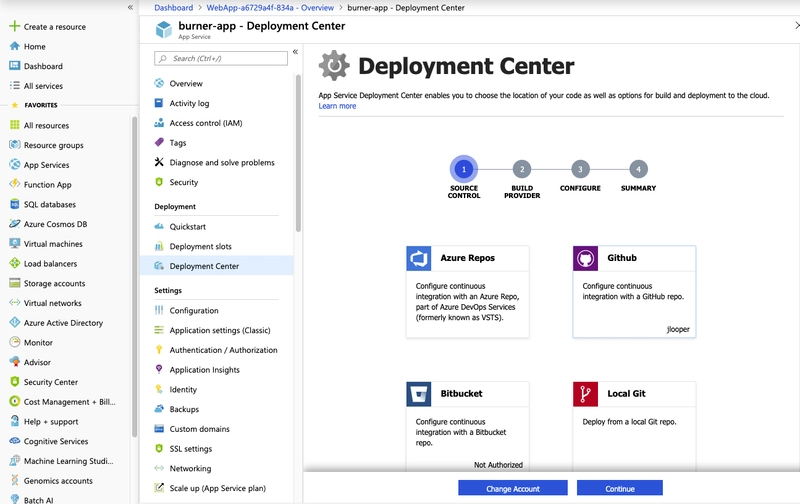Image resolution: width=800 pixels, height=504 pixels.
Task: Click step 4 Summary circle
Action: click(638, 169)
